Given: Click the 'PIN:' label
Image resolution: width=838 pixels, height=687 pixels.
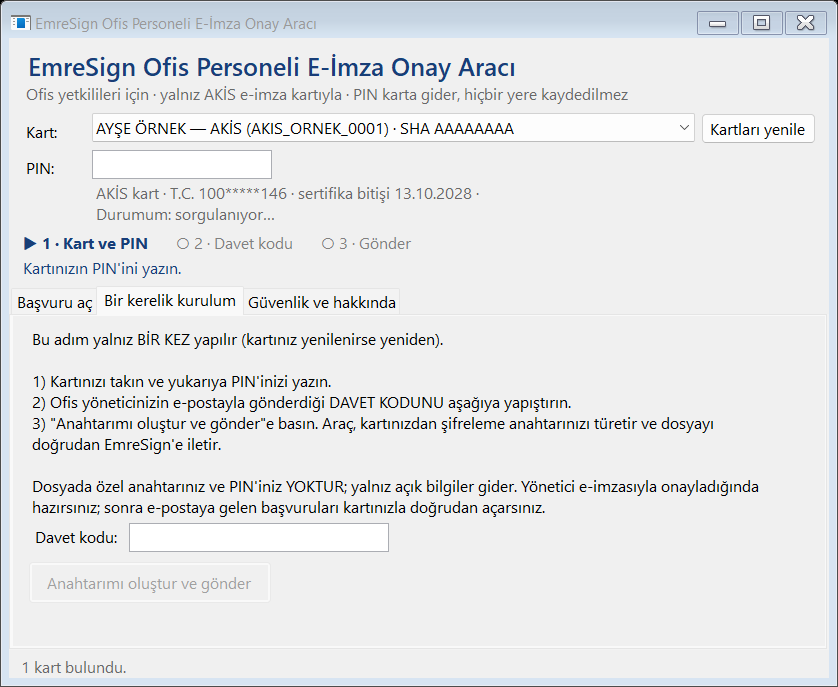Looking at the screenshot, I should click(41, 169).
